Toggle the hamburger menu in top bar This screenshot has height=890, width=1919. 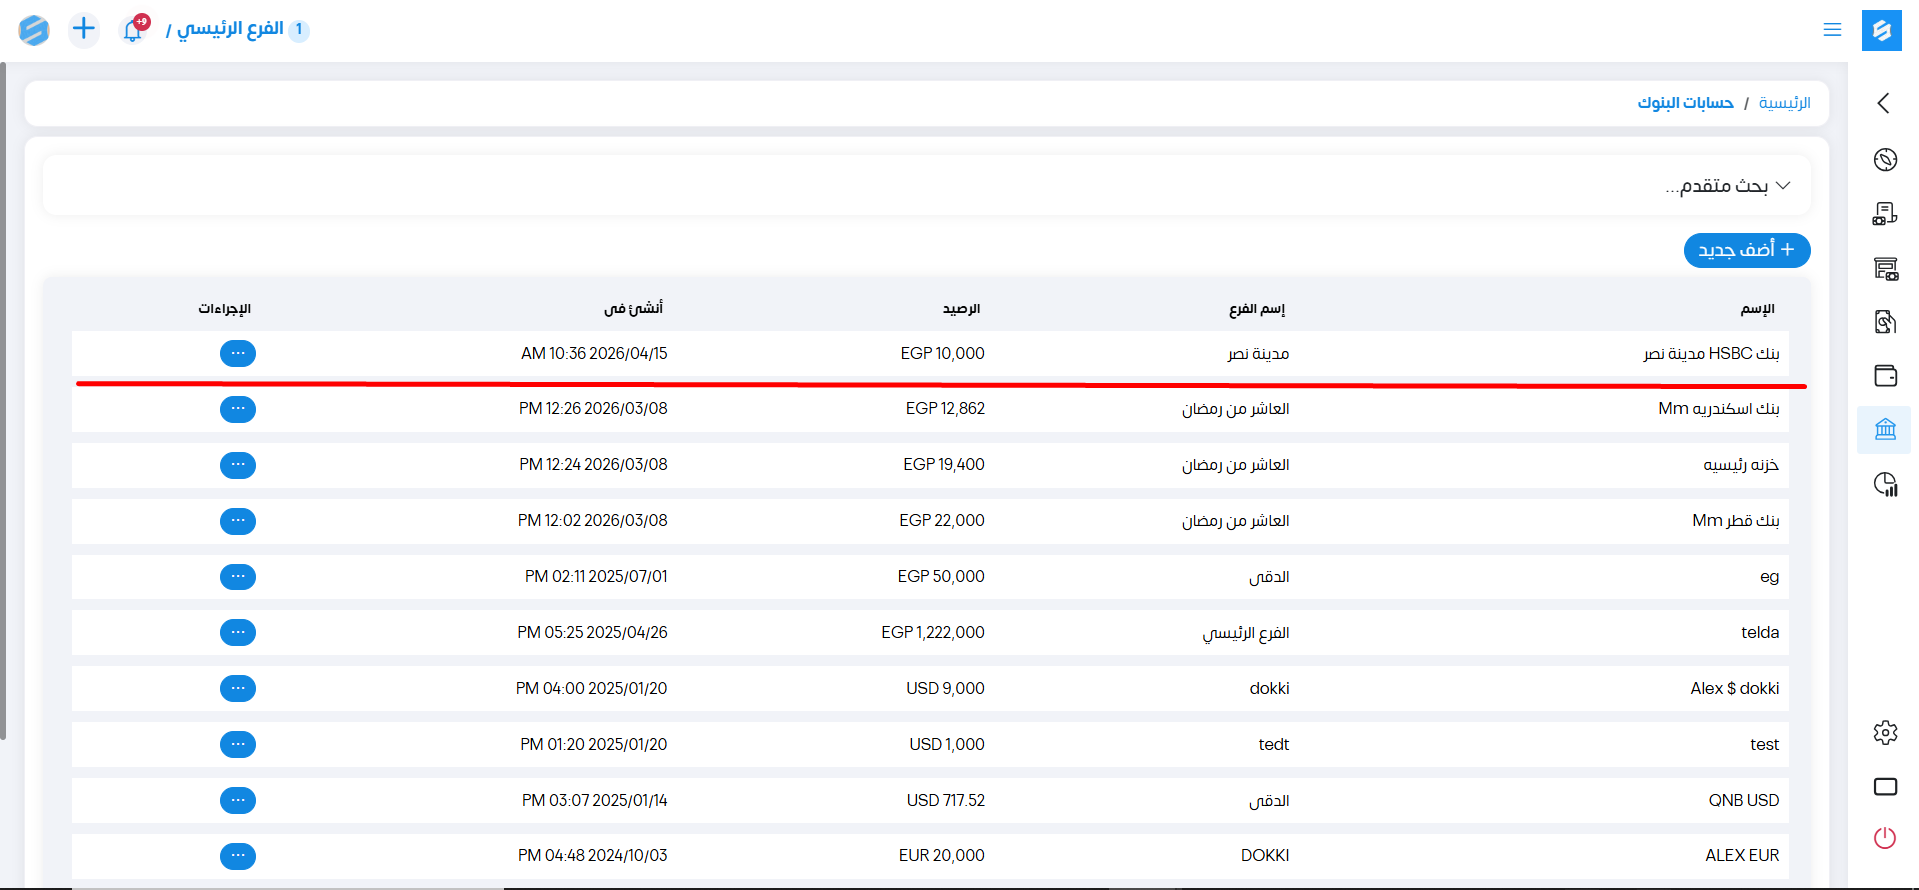[1832, 30]
